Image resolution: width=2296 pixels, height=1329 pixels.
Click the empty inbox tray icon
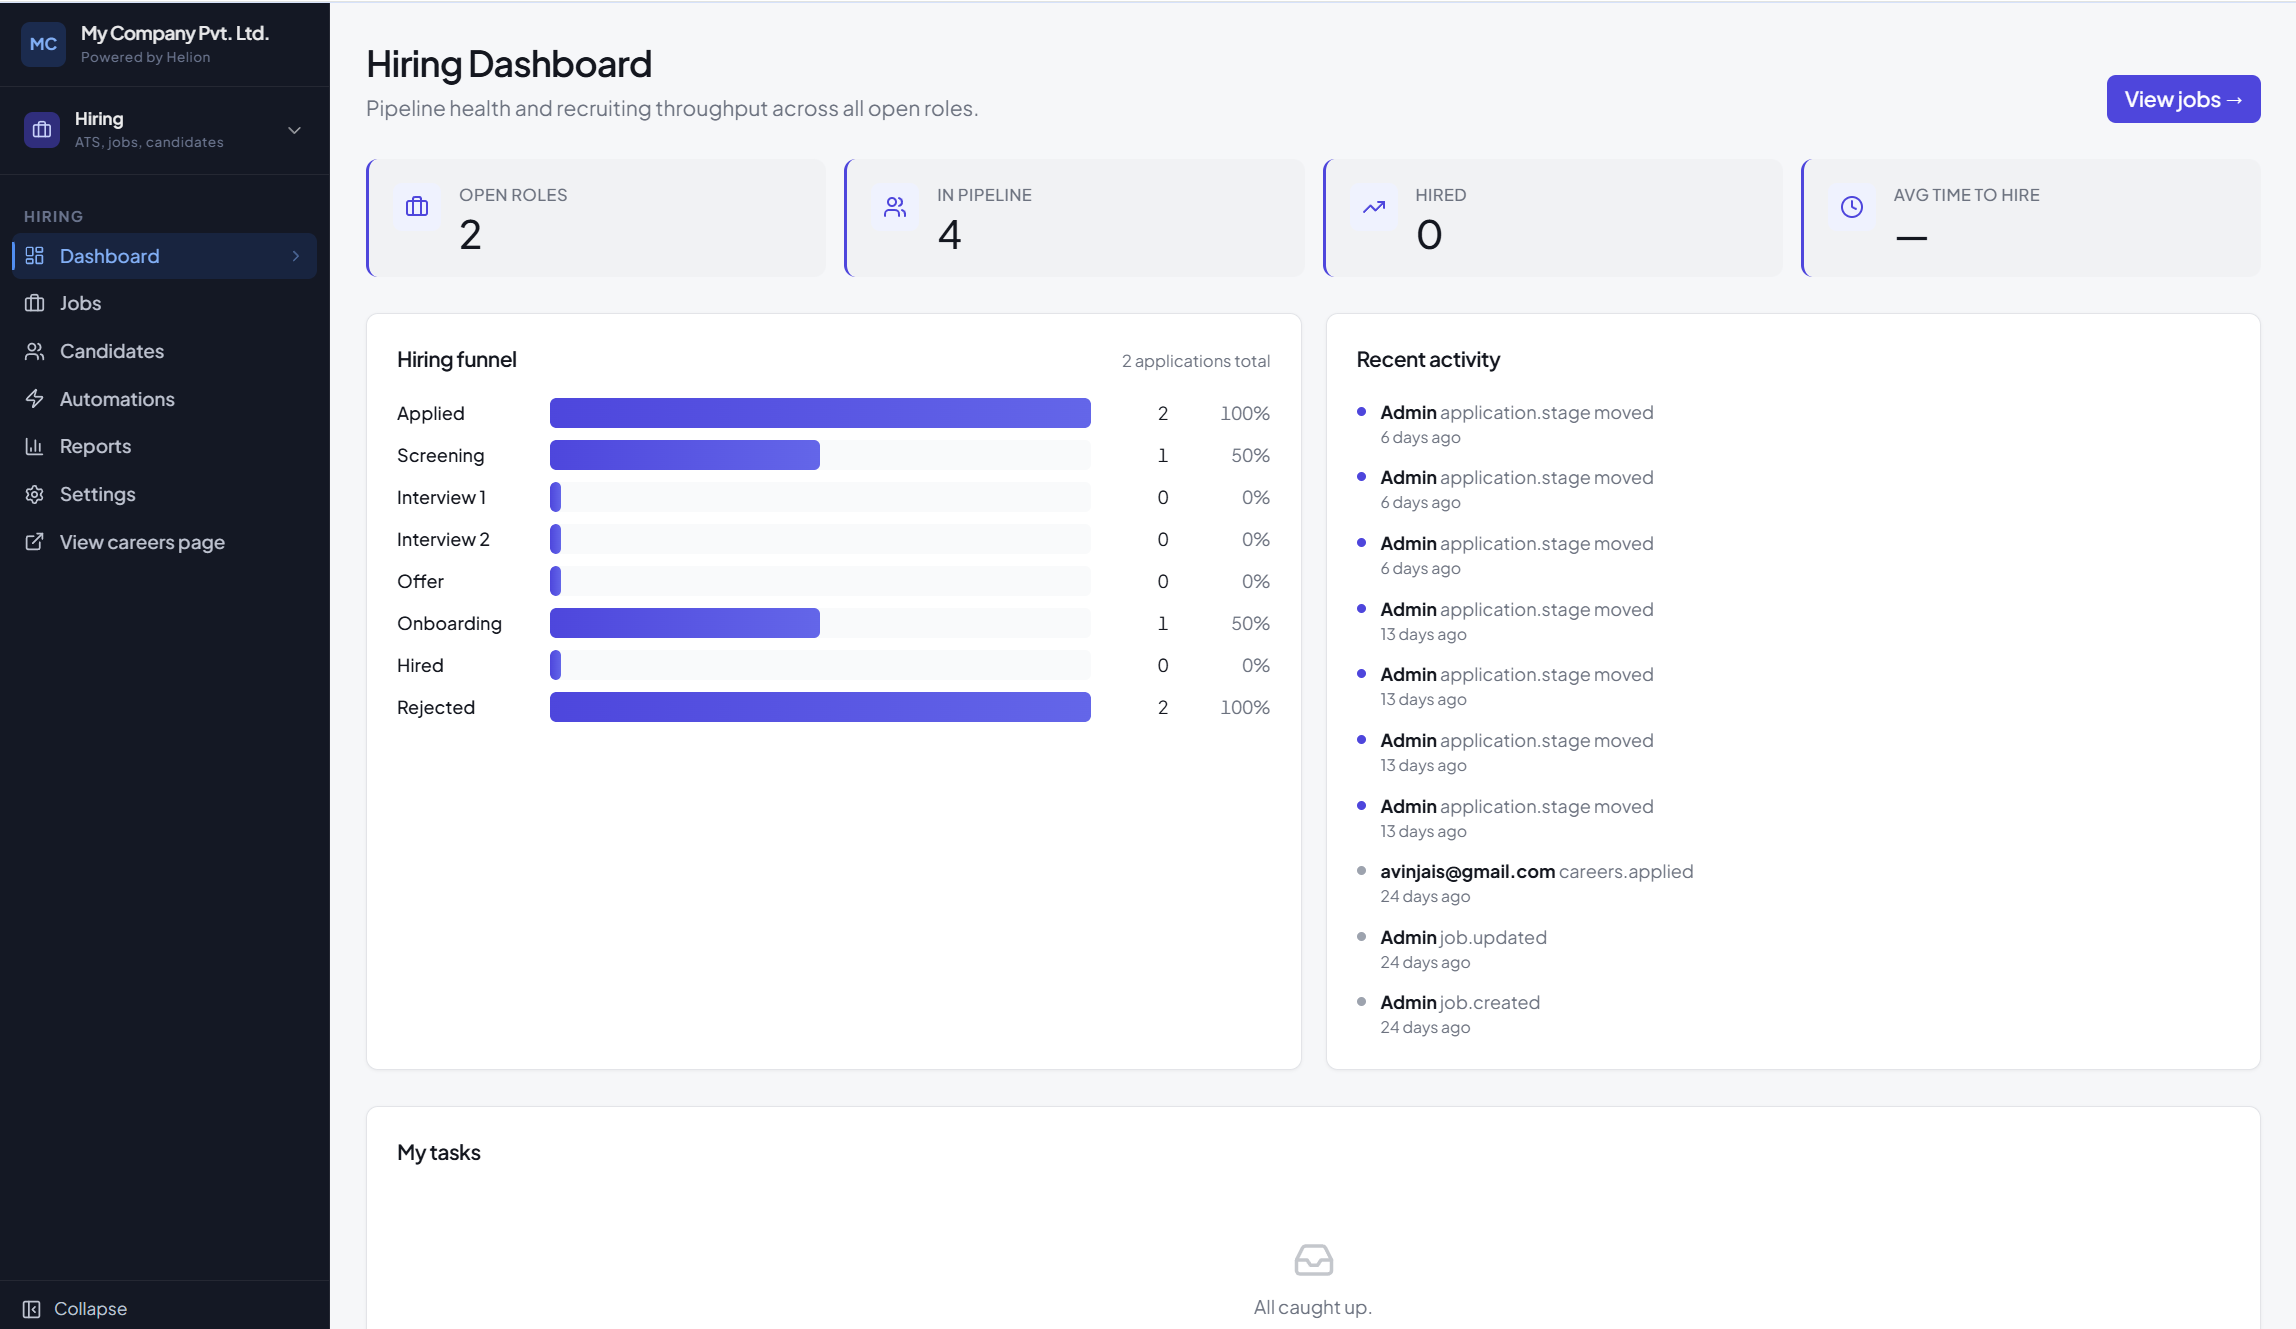1313,1260
